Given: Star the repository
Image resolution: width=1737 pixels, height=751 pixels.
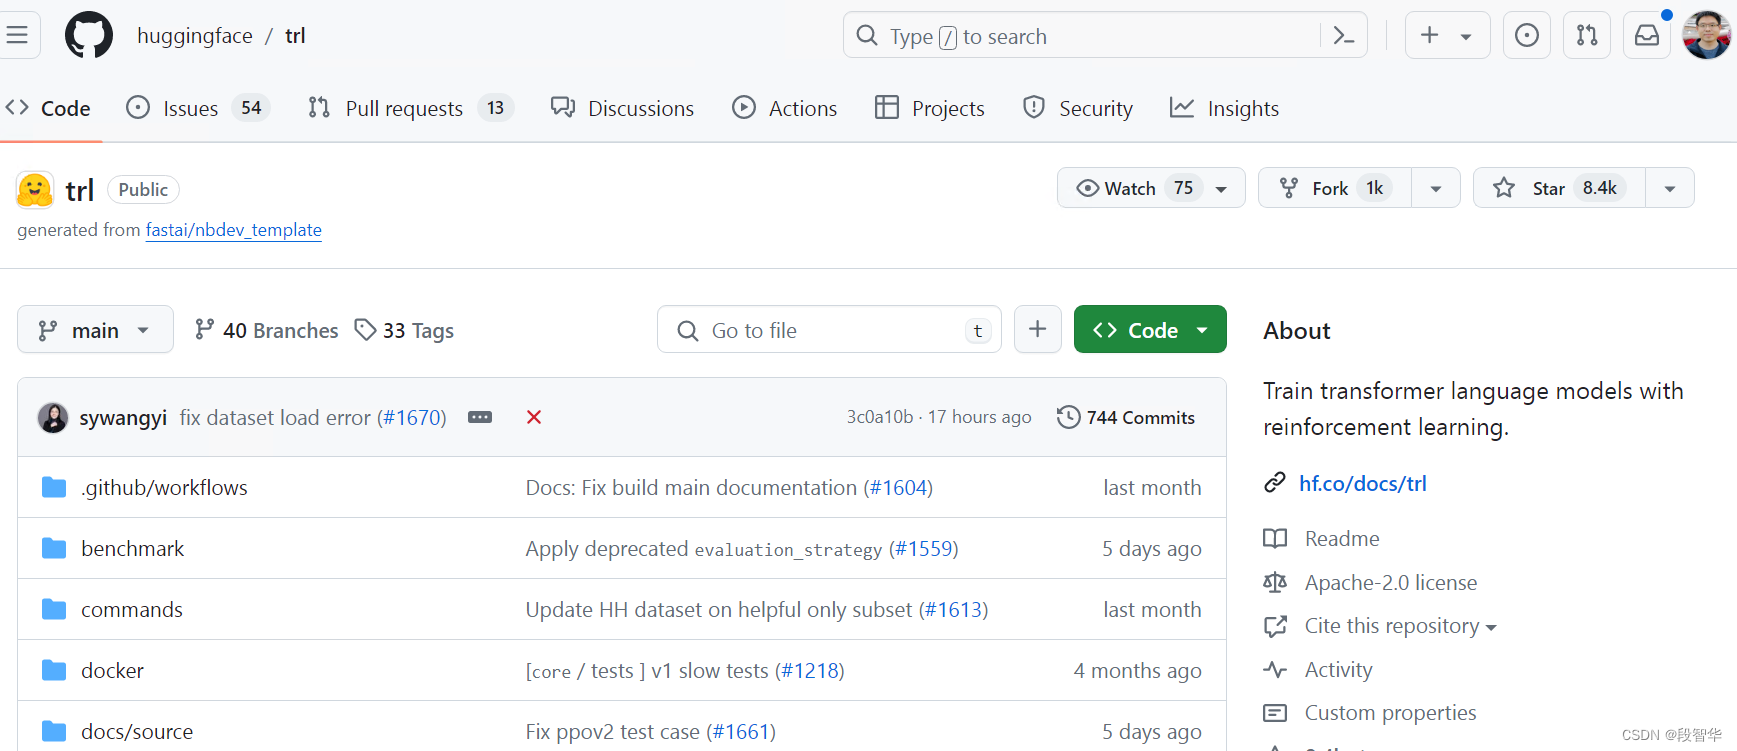Looking at the screenshot, I should [1560, 188].
